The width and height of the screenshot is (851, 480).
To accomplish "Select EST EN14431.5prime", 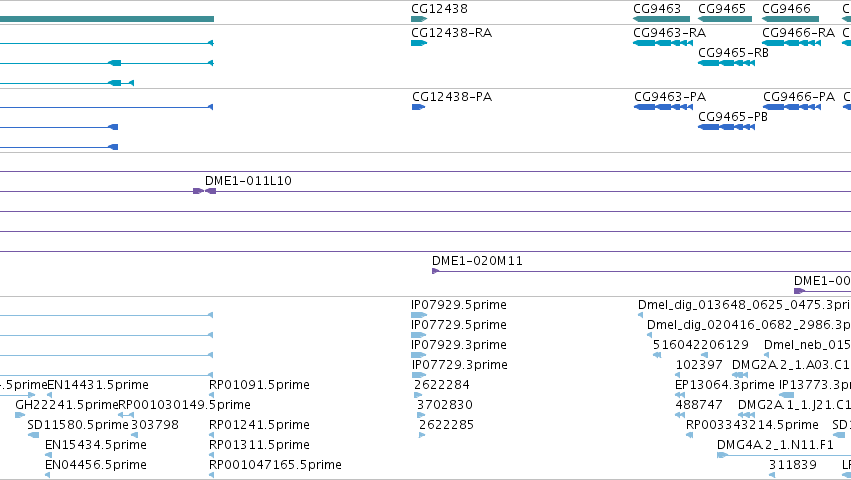I will click(x=49, y=395).
